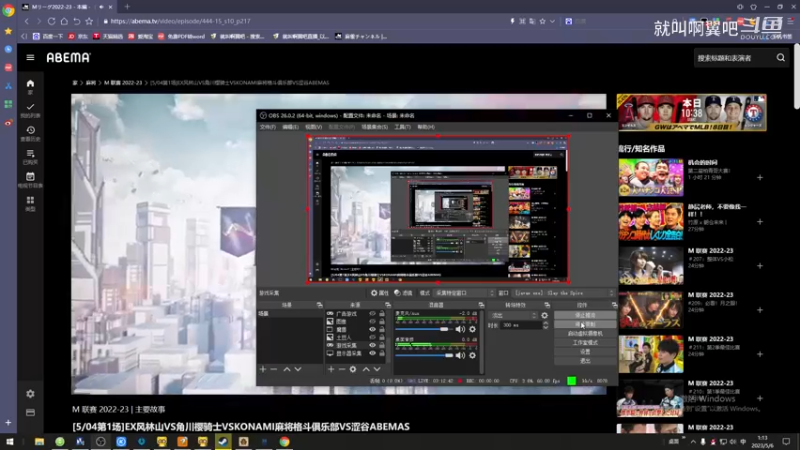This screenshot has width=800, height=450.
Task: Open My List checkmark icon in sidebar
Action: point(30,107)
